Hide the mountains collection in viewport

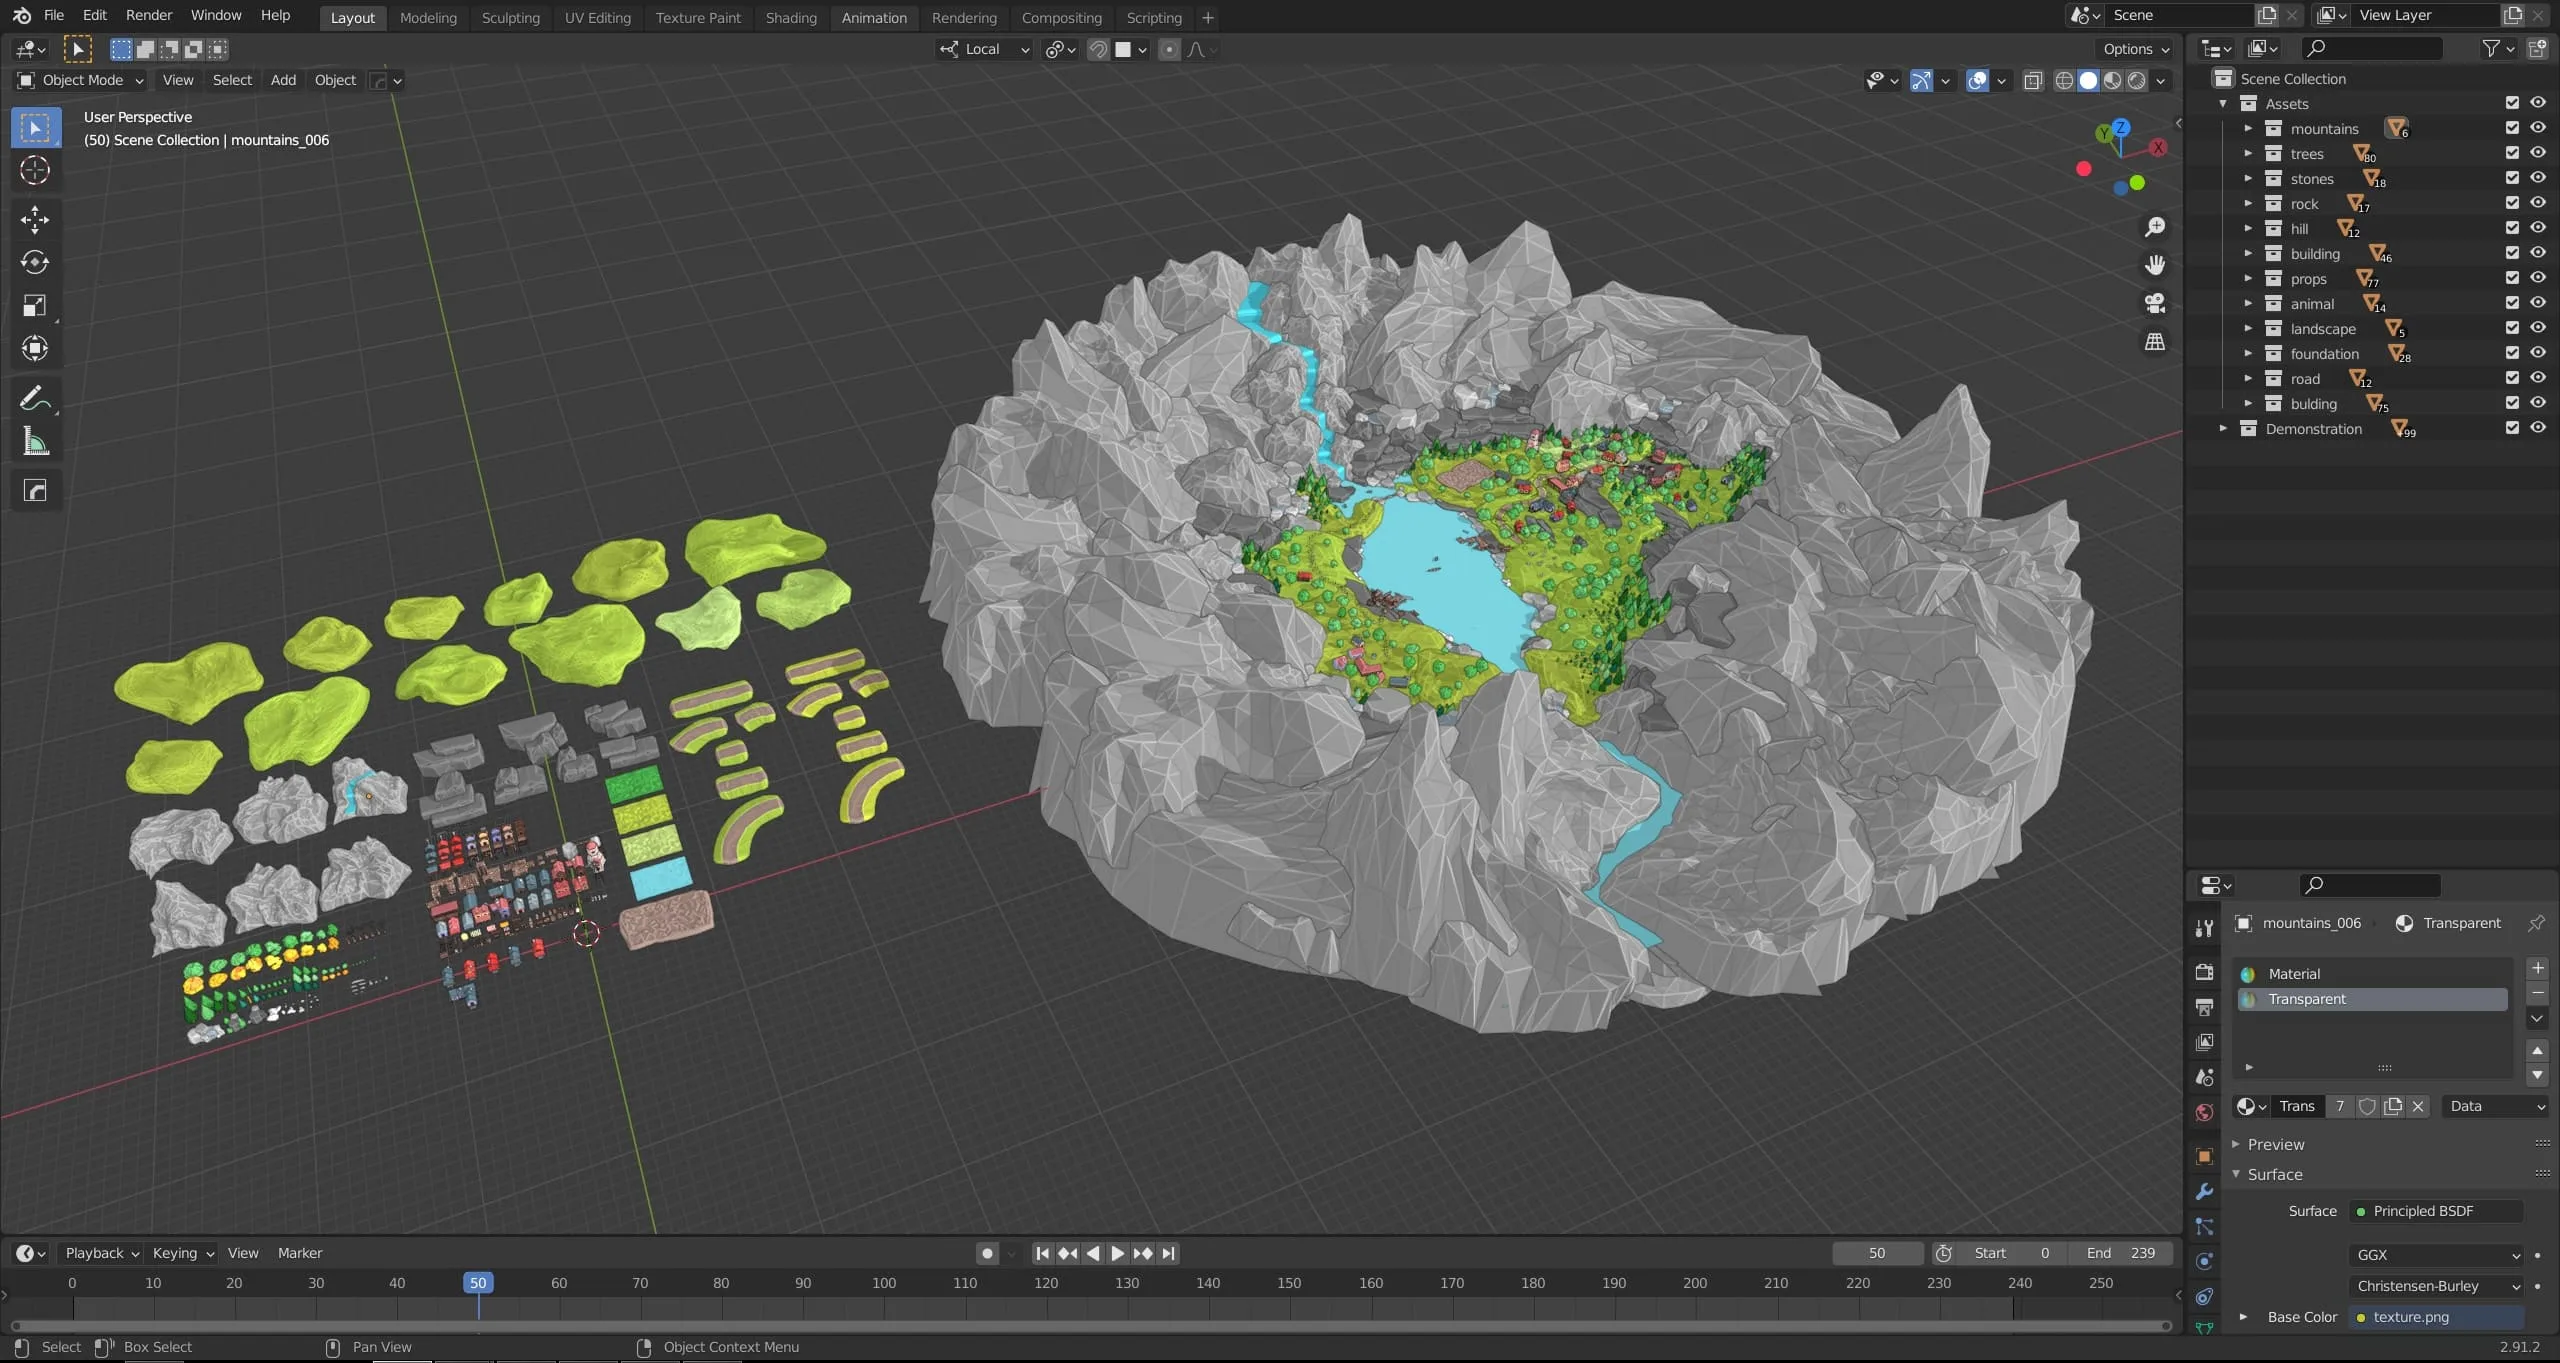[x=2538, y=128]
